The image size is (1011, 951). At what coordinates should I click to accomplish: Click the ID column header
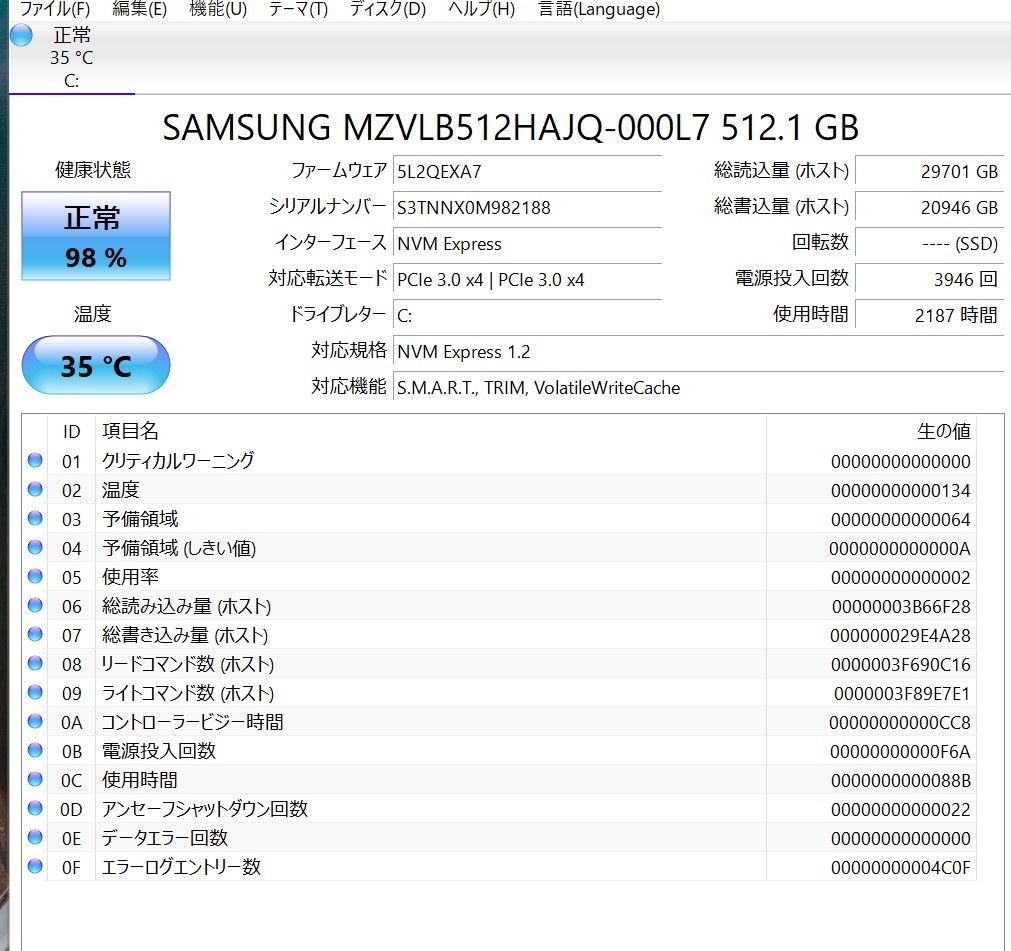(72, 431)
